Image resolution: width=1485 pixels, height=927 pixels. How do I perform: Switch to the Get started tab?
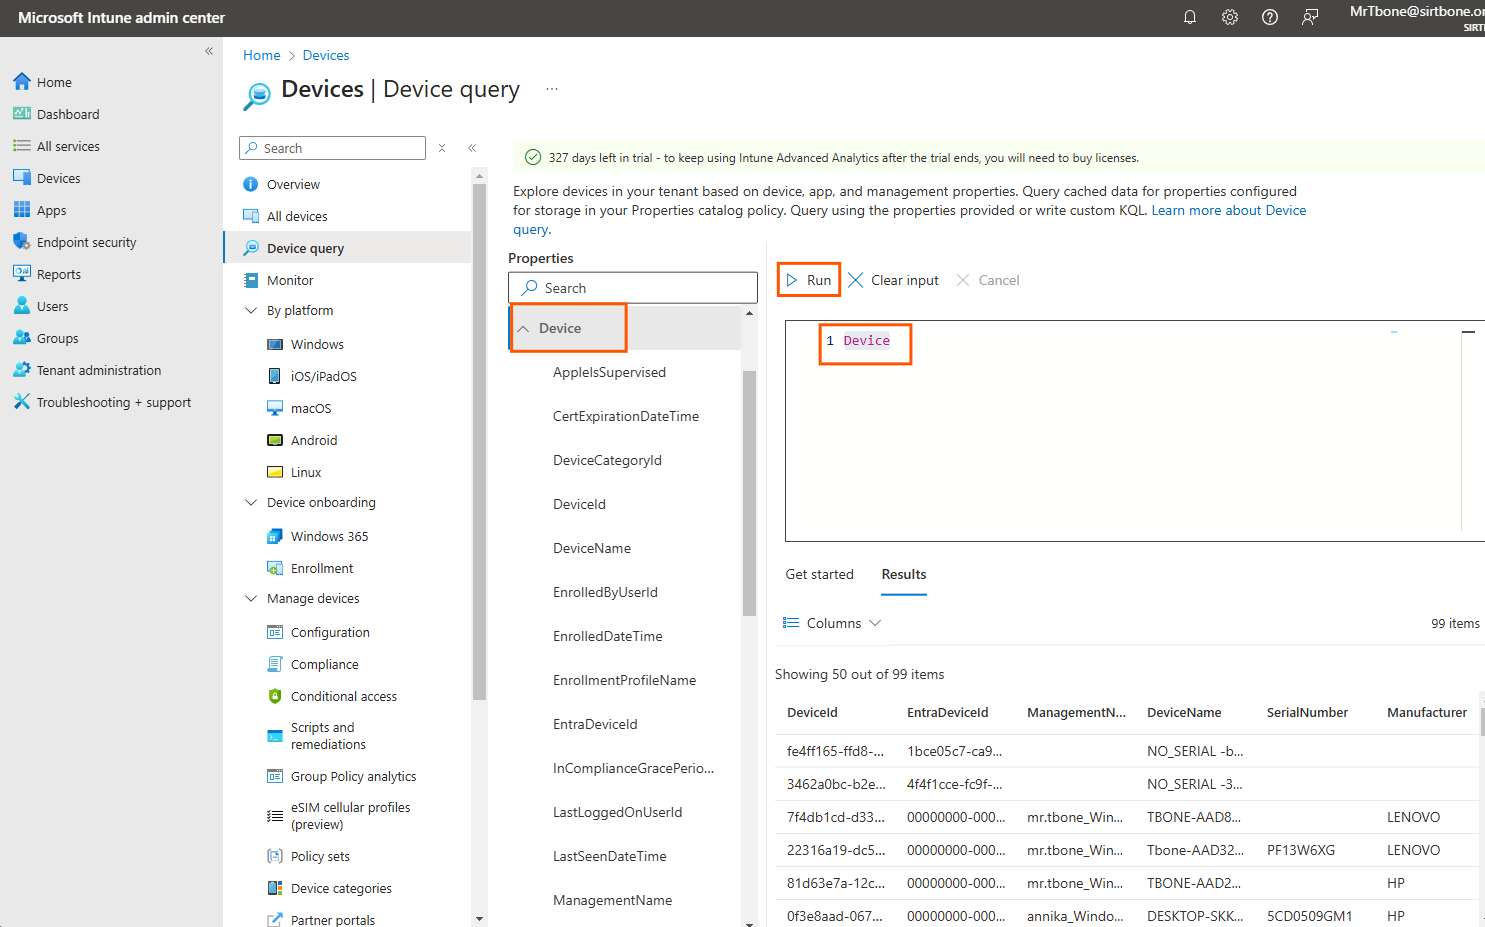[819, 574]
